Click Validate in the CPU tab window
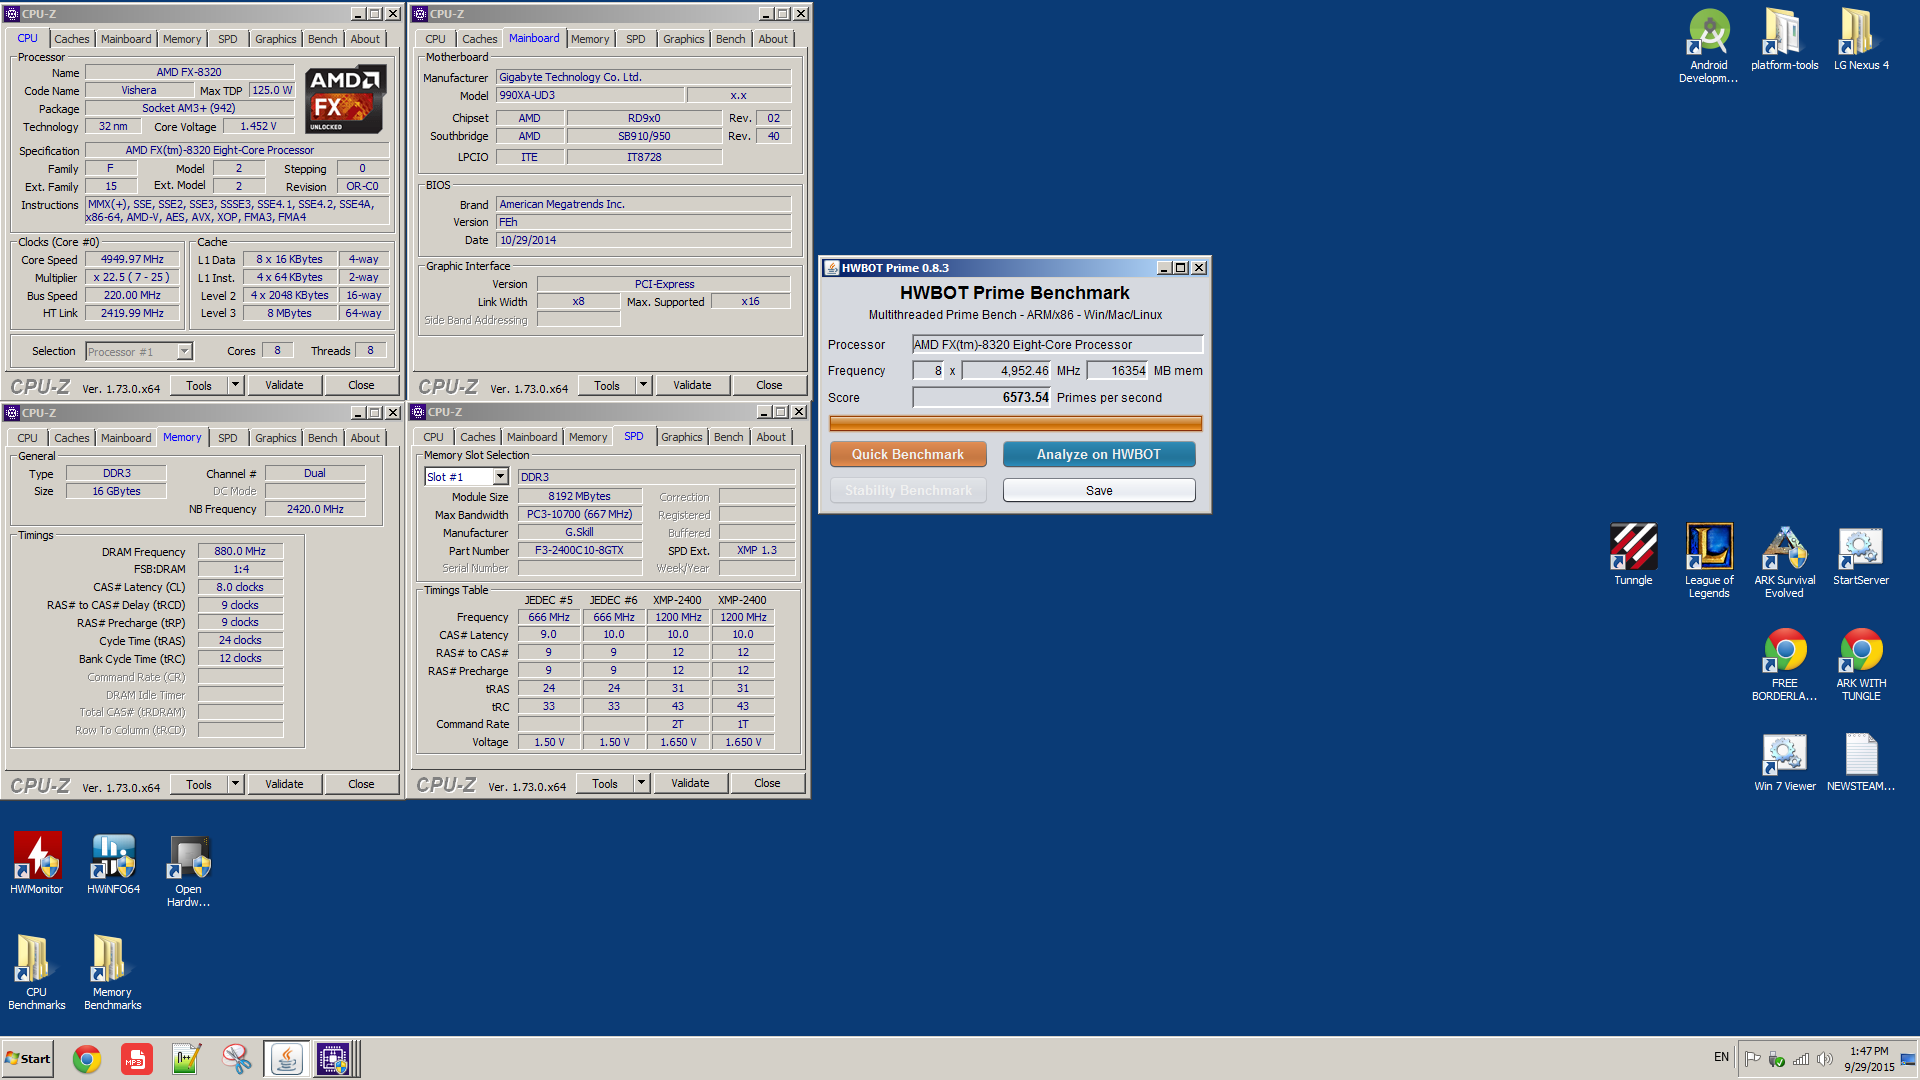1920x1080 pixels. tap(284, 385)
